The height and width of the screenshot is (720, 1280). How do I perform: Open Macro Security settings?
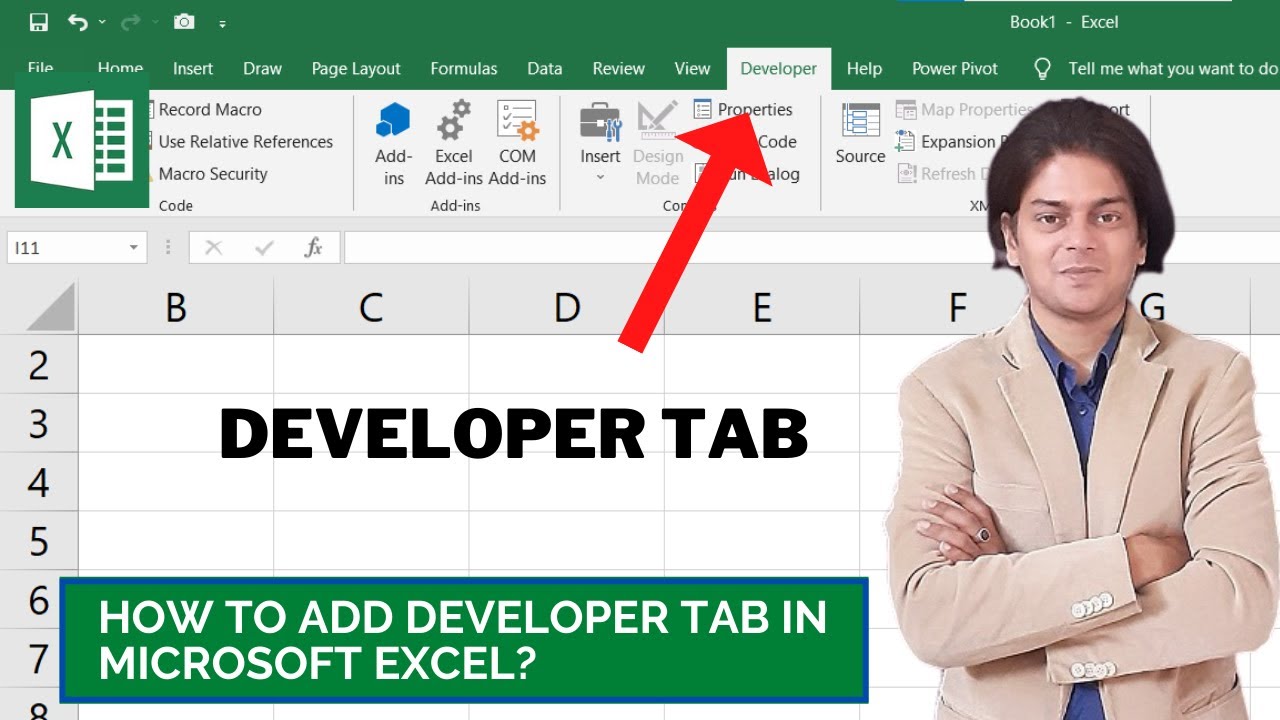point(213,174)
